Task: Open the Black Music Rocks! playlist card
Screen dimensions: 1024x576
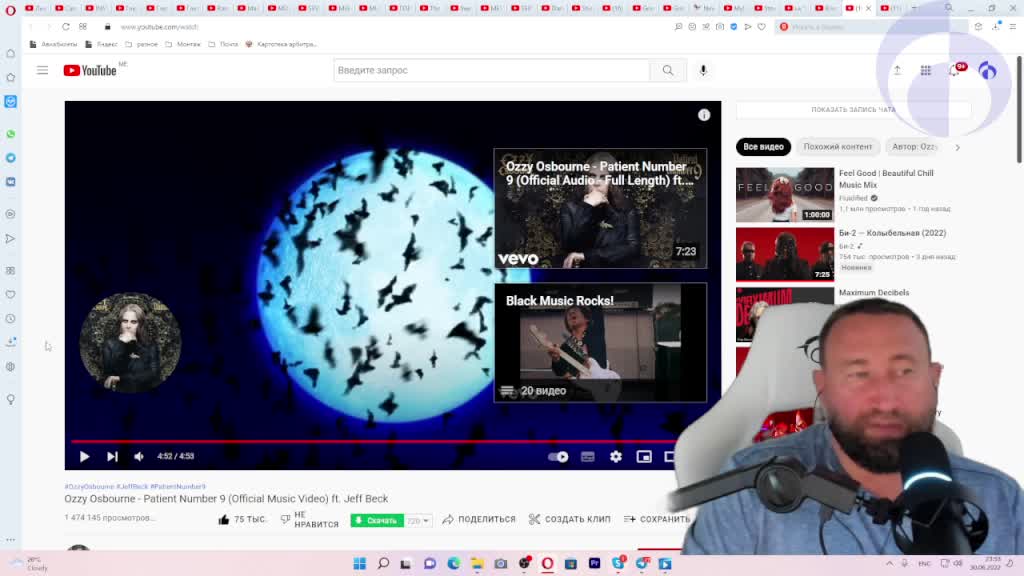Action: [600, 342]
